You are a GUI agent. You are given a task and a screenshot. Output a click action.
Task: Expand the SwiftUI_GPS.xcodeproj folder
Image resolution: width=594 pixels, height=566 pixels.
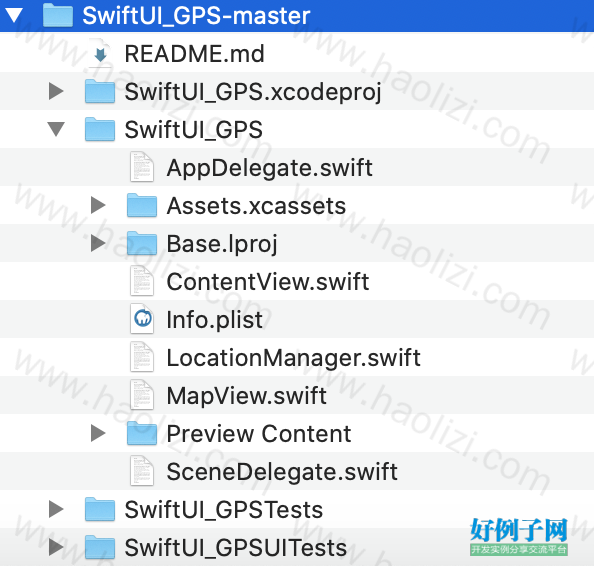[x=56, y=91]
